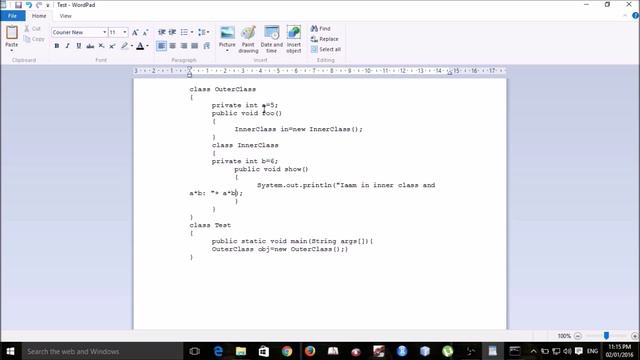Click the line "public void show()"
Viewport: 640px width, 360px height.
coord(271,169)
